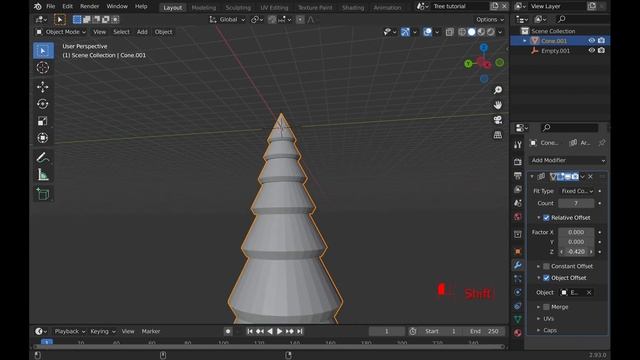The width and height of the screenshot is (640, 360).
Task: Disable Object Offset checkbox
Action: (x=546, y=278)
